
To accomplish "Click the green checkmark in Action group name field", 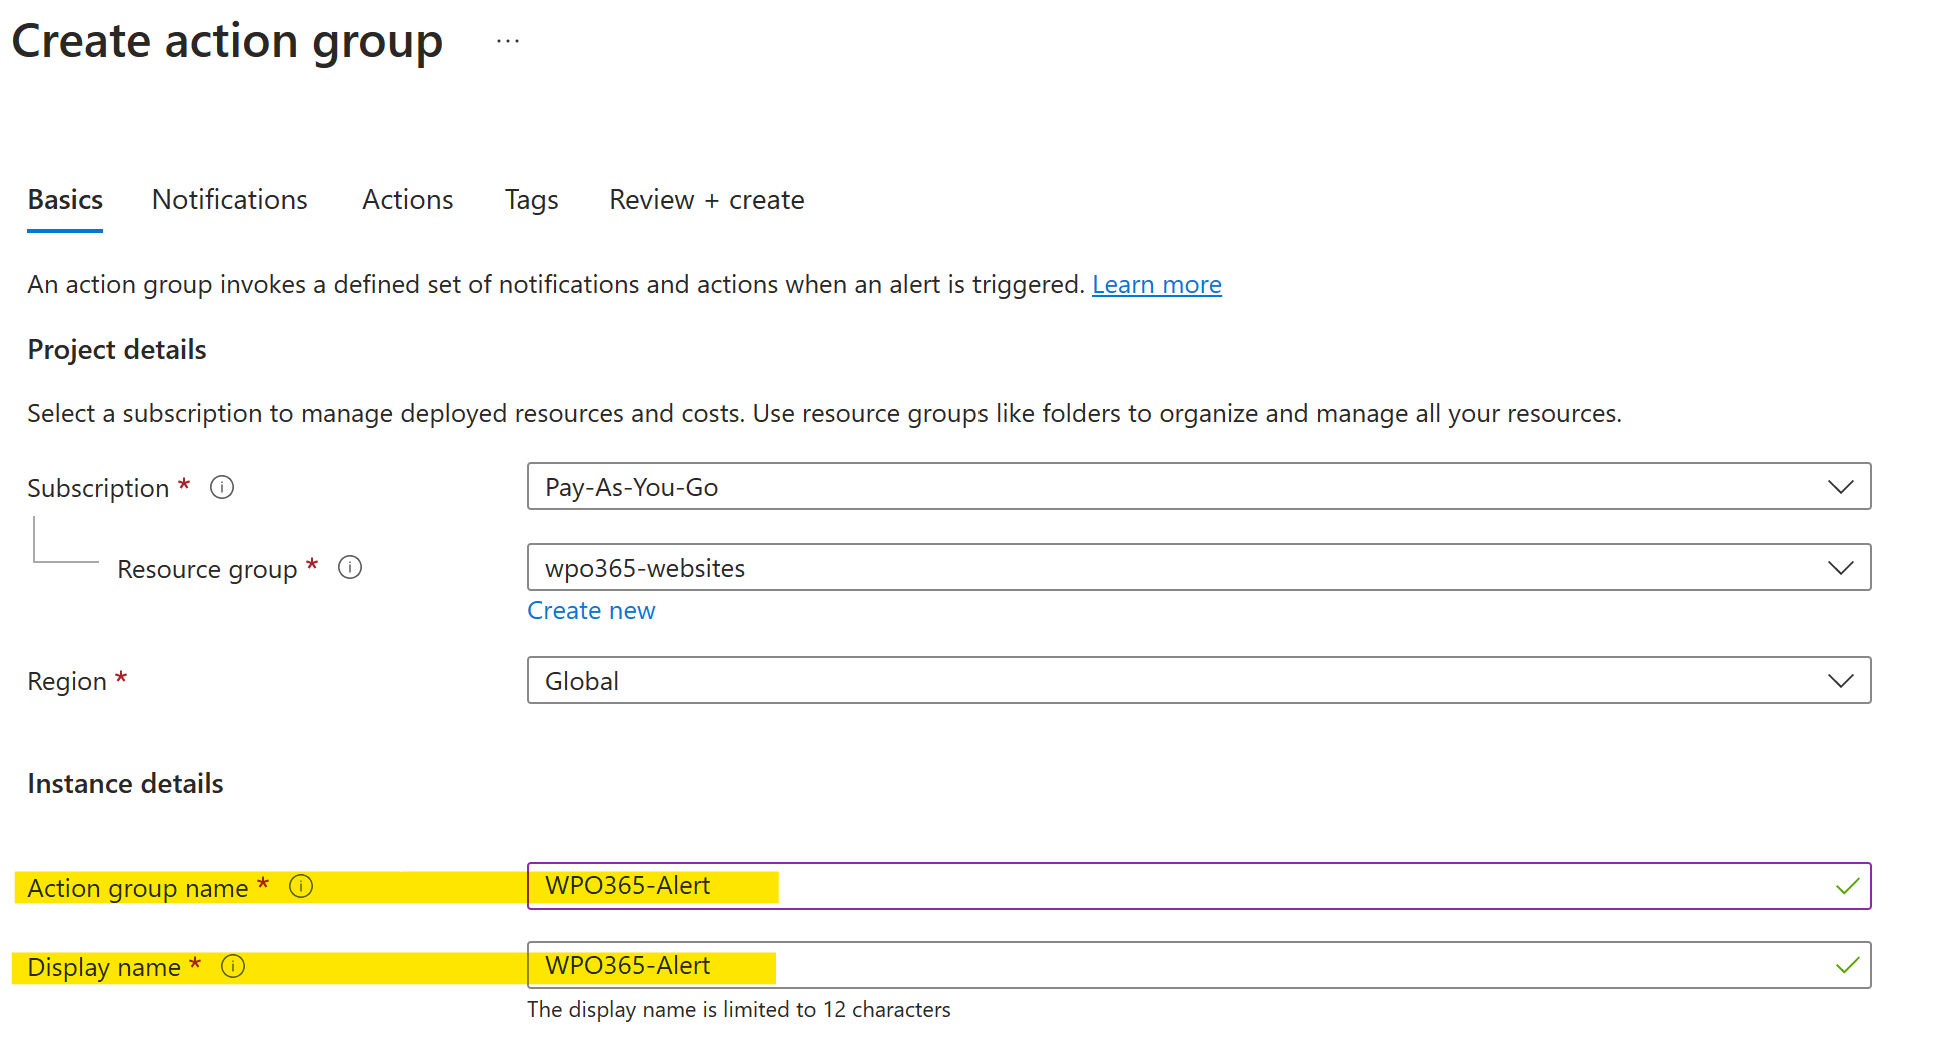I will [x=1847, y=886].
